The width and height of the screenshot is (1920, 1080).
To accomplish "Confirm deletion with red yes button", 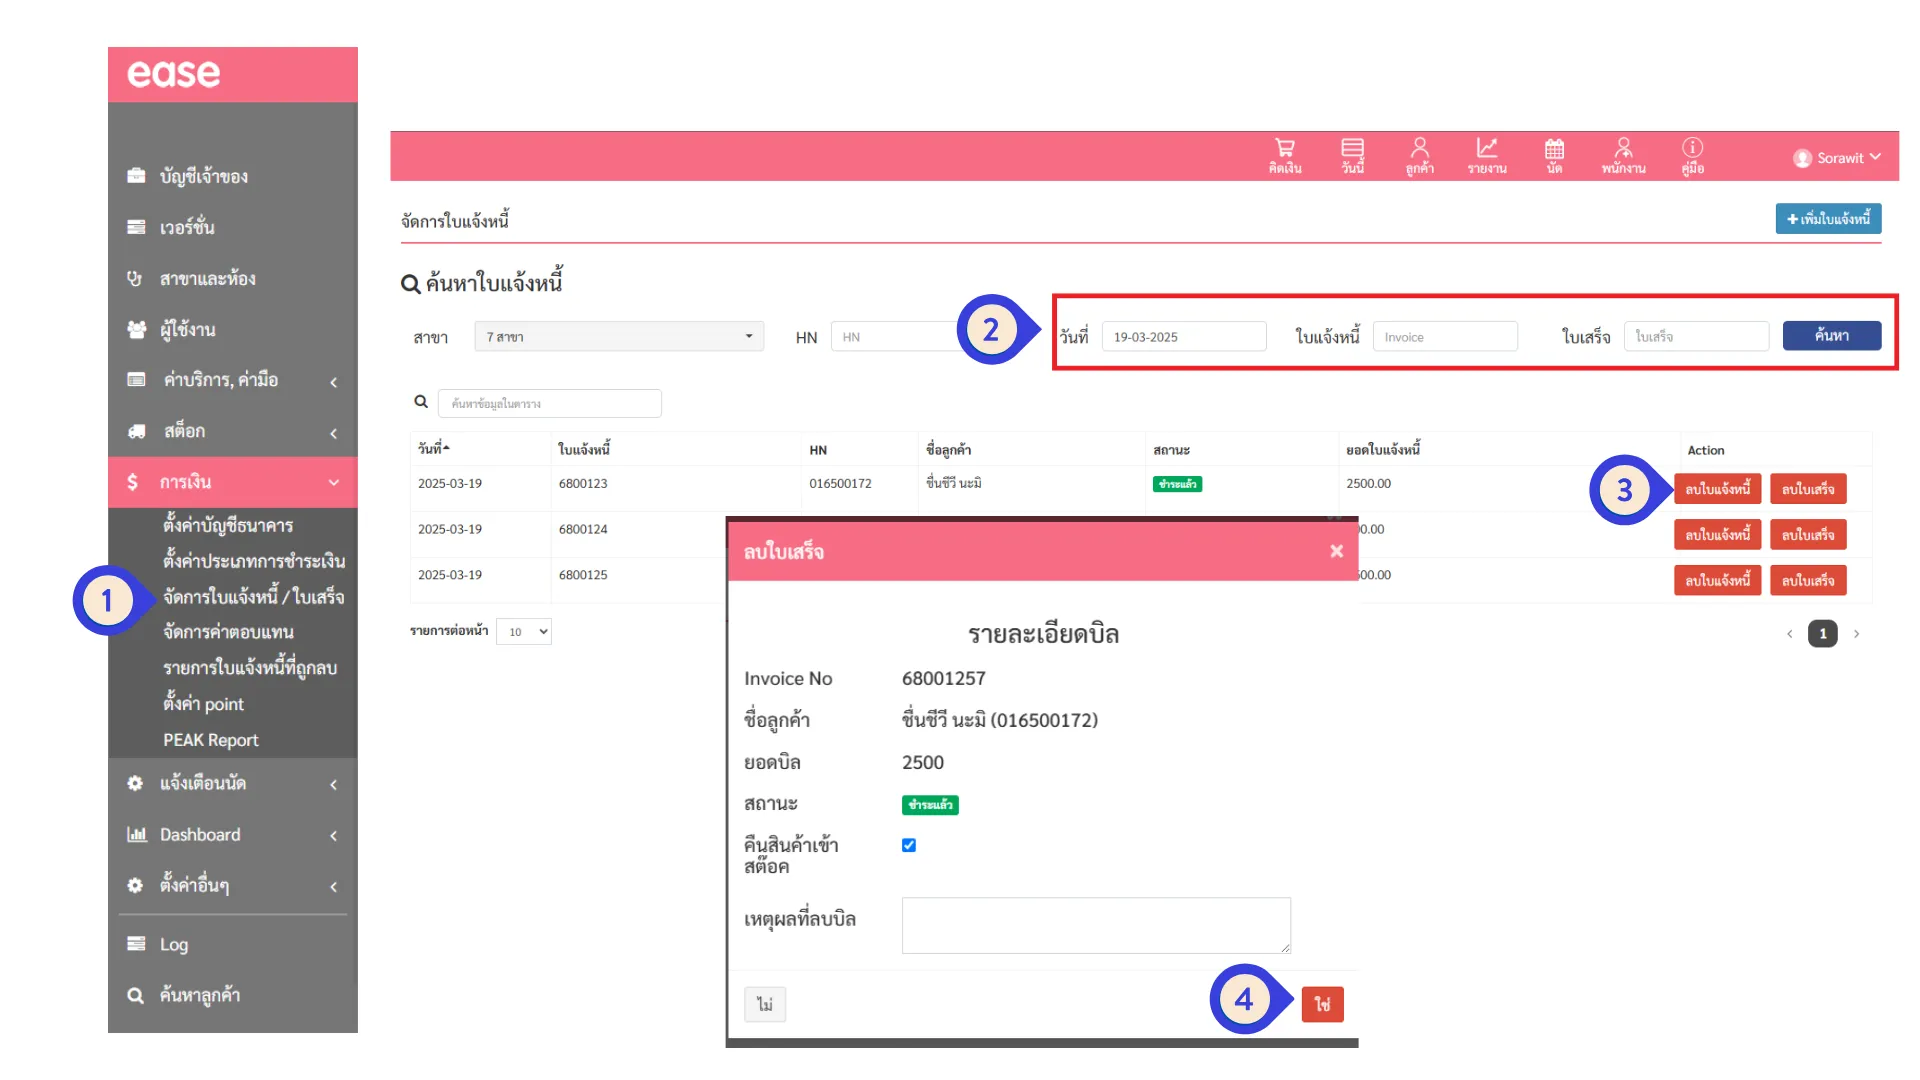I will click(1322, 1004).
